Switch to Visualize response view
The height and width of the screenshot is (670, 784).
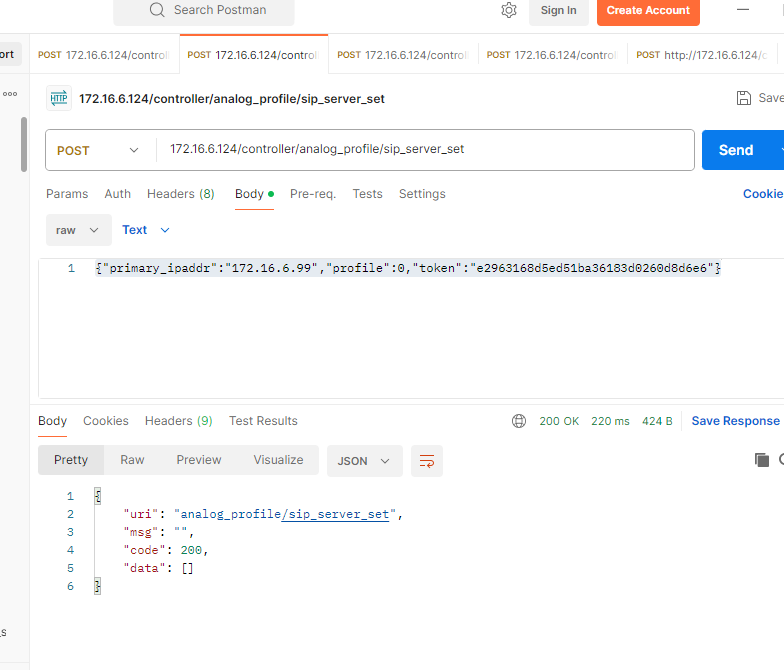(x=278, y=460)
